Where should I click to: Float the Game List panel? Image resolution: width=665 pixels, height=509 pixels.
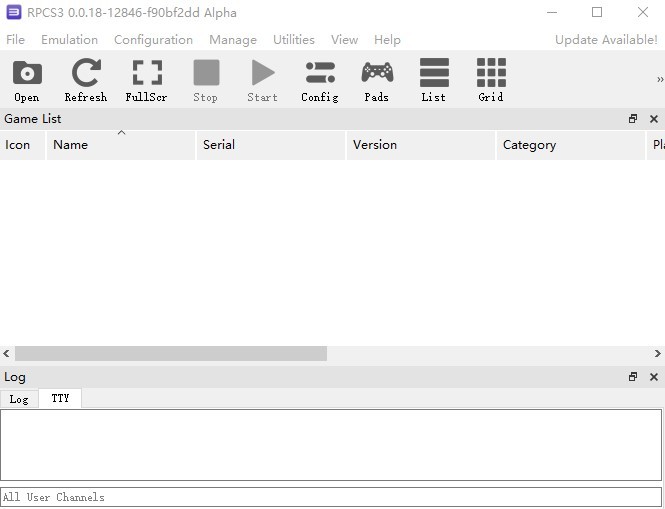pyautogui.click(x=633, y=119)
